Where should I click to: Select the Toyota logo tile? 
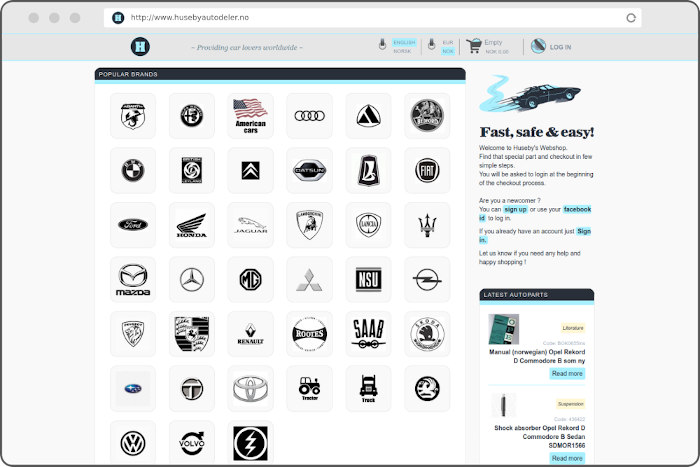[x=251, y=388]
